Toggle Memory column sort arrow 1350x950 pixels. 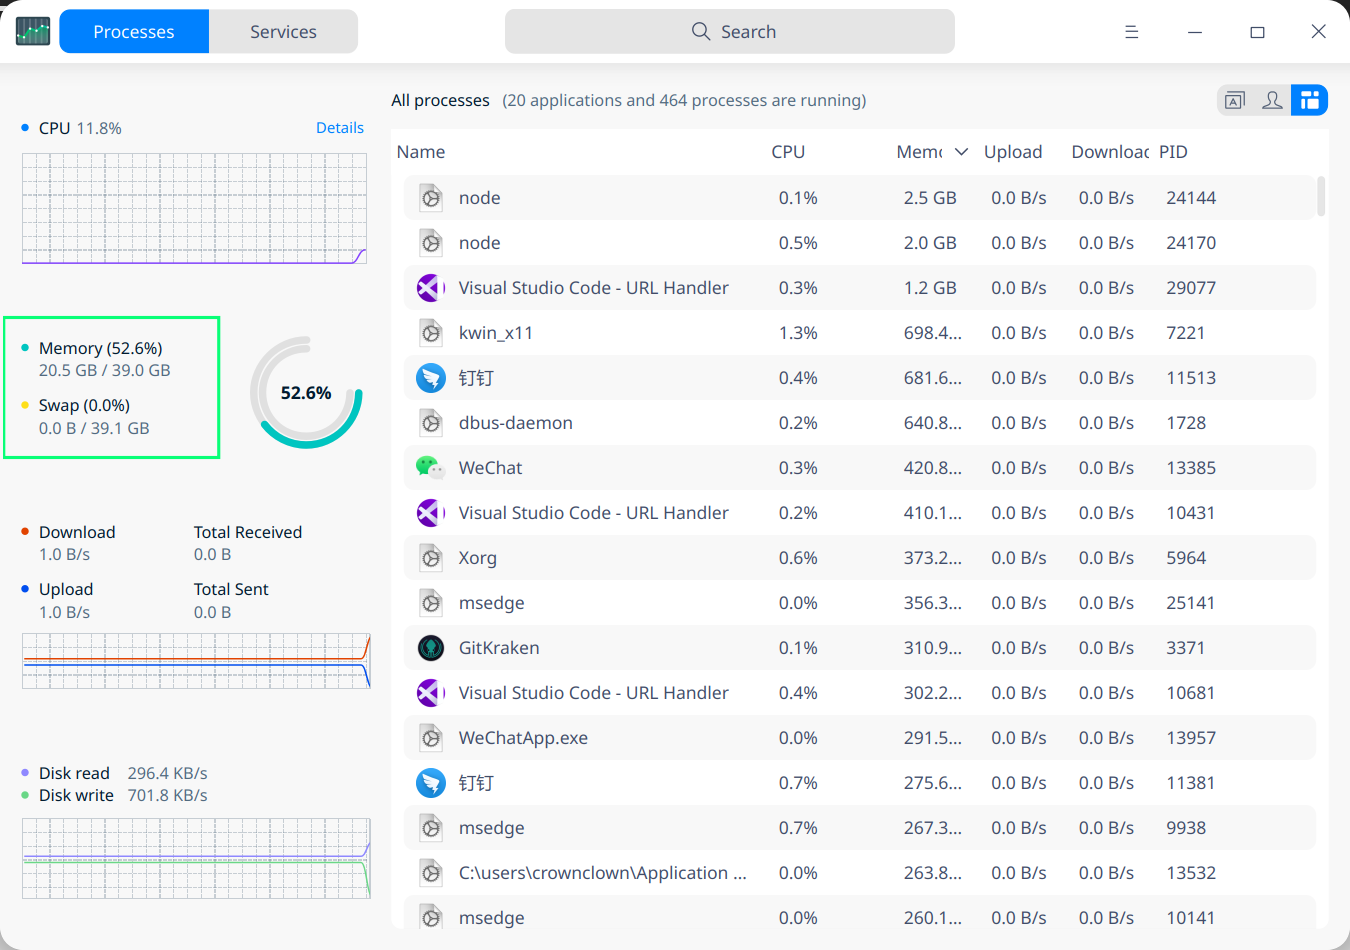pos(961,152)
